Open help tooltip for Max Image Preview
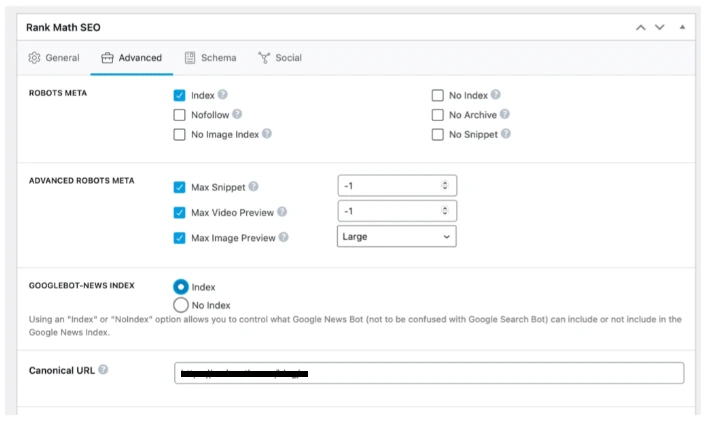The height and width of the screenshot is (425, 708). tap(284, 237)
